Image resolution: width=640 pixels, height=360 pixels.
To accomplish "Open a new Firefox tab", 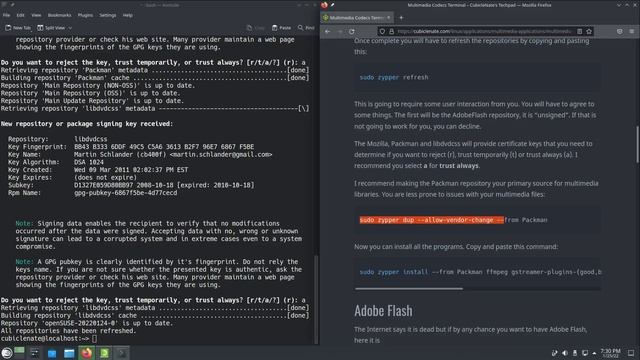I will 401,18.
